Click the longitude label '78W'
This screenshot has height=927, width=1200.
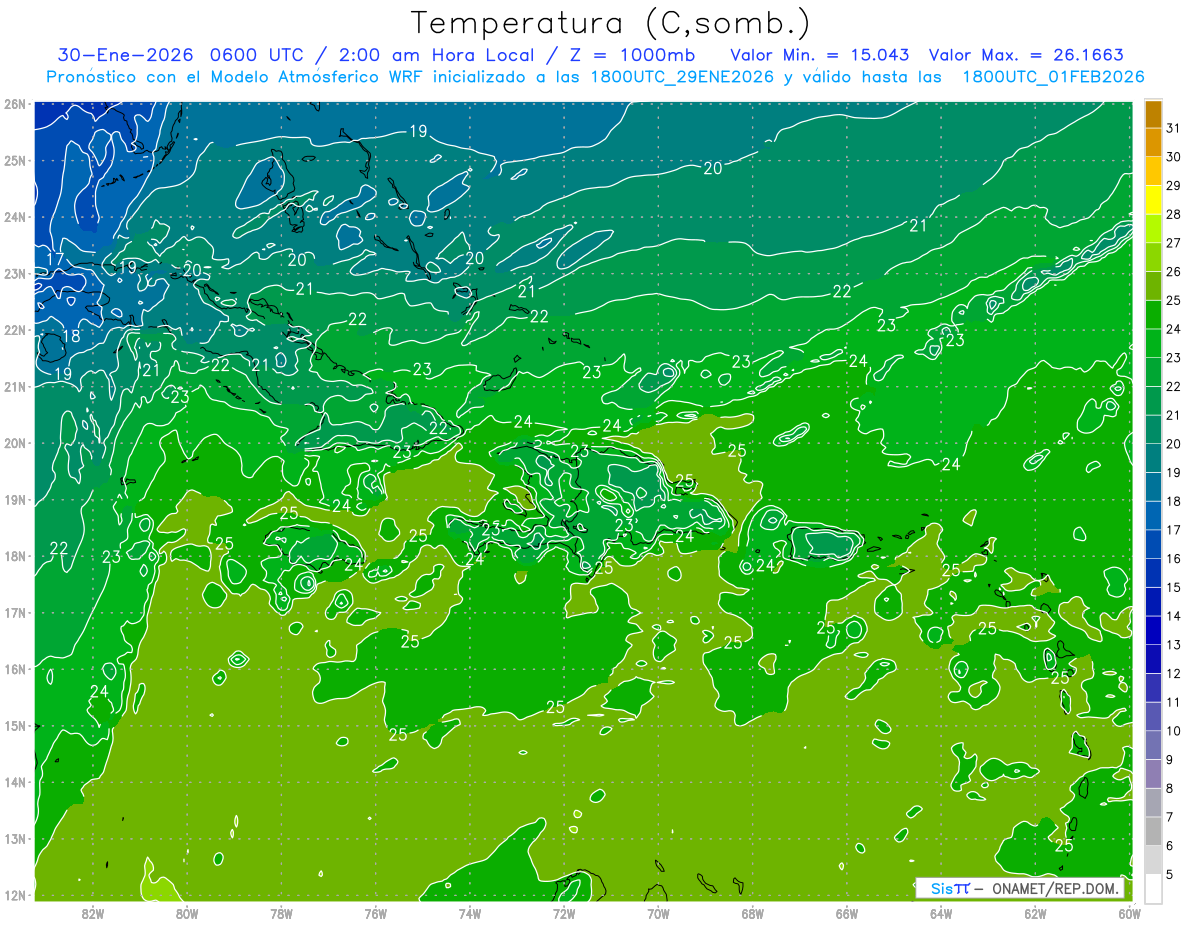(281, 912)
